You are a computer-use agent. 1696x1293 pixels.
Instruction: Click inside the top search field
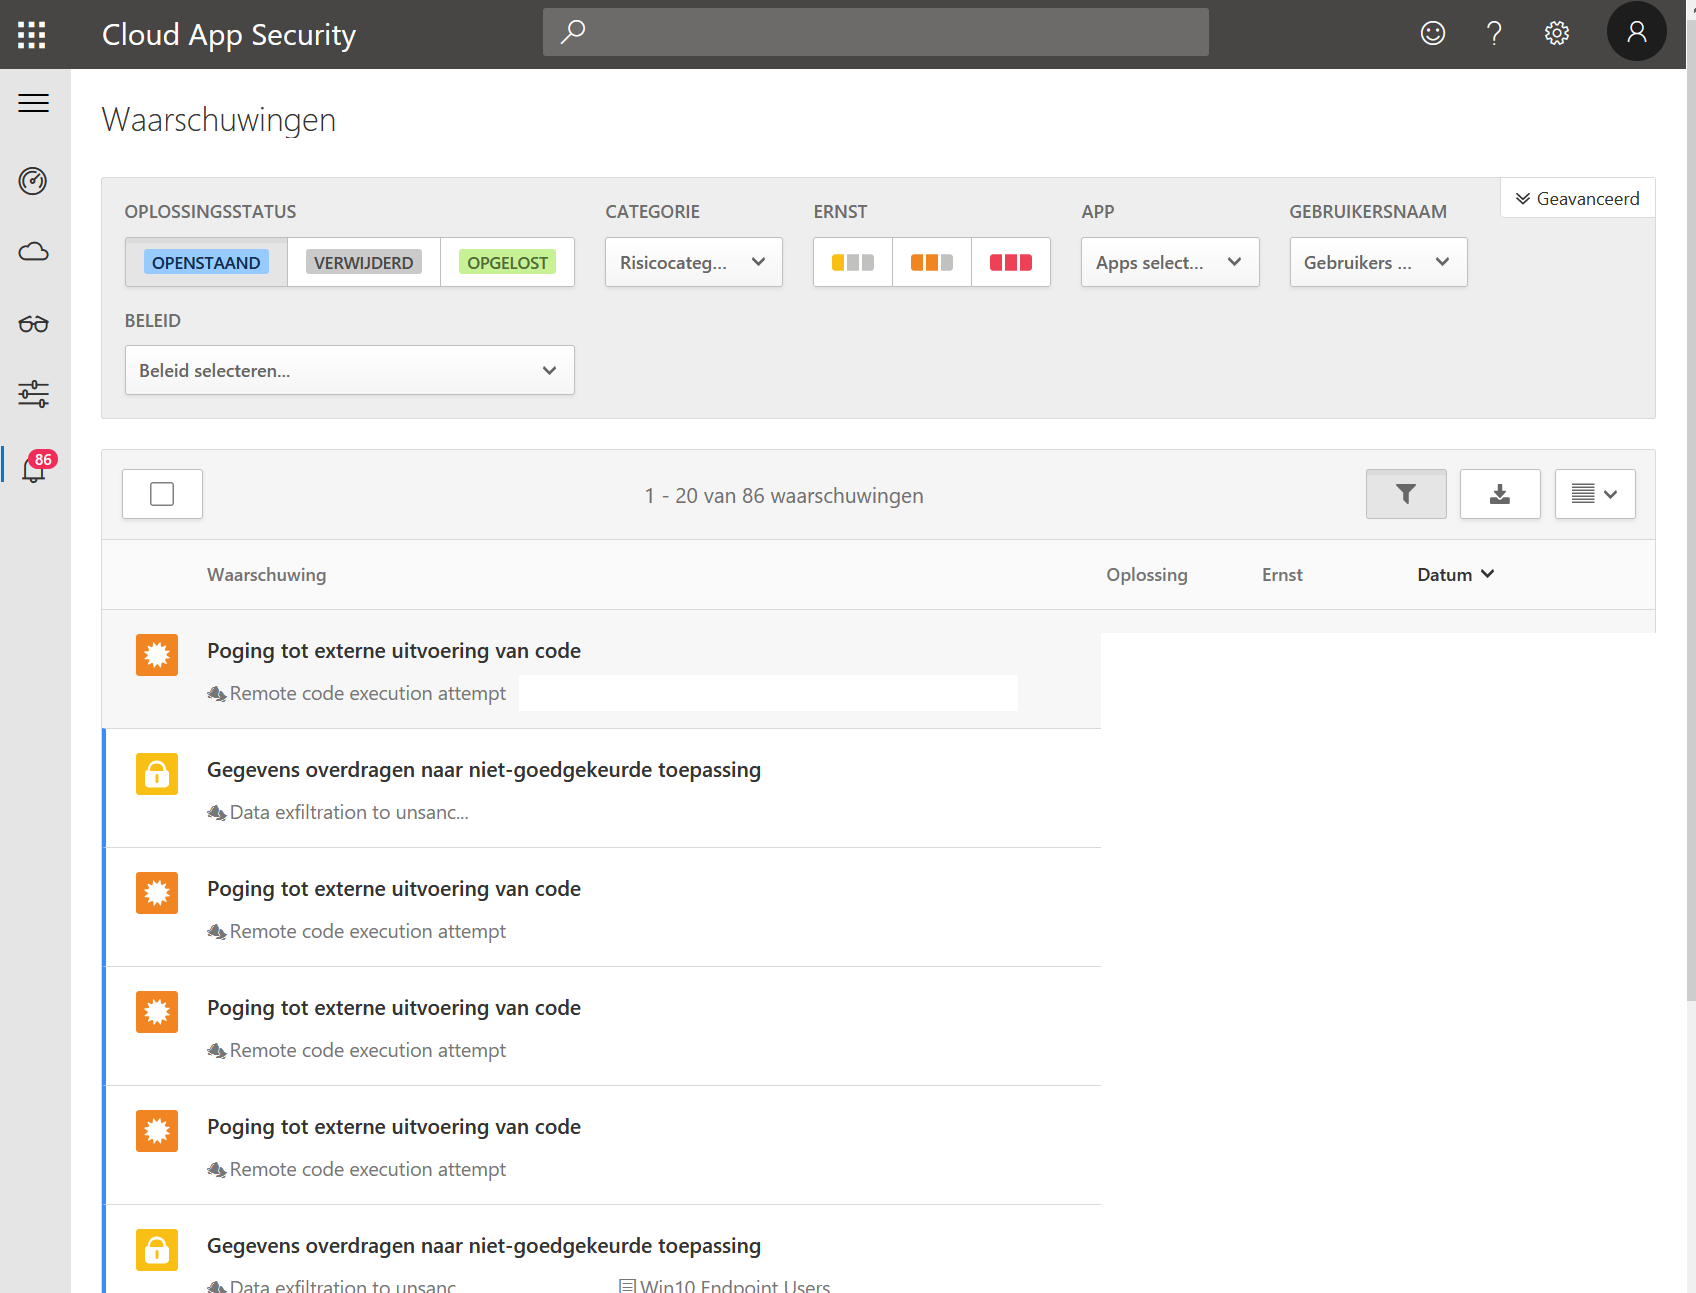click(x=875, y=31)
